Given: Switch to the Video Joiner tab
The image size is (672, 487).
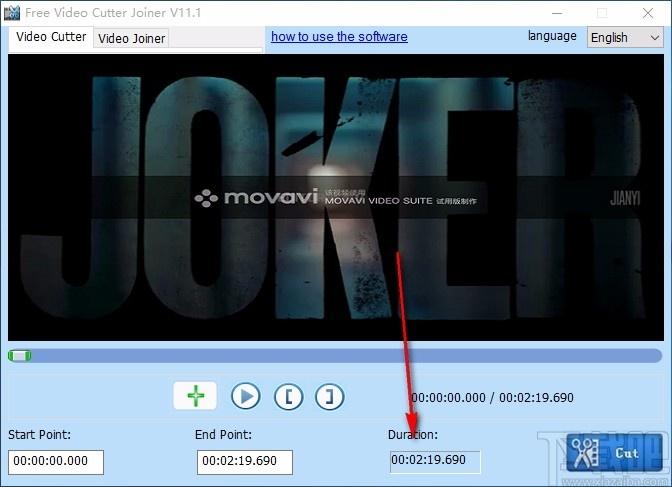Looking at the screenshot, I should pos(131,38).
